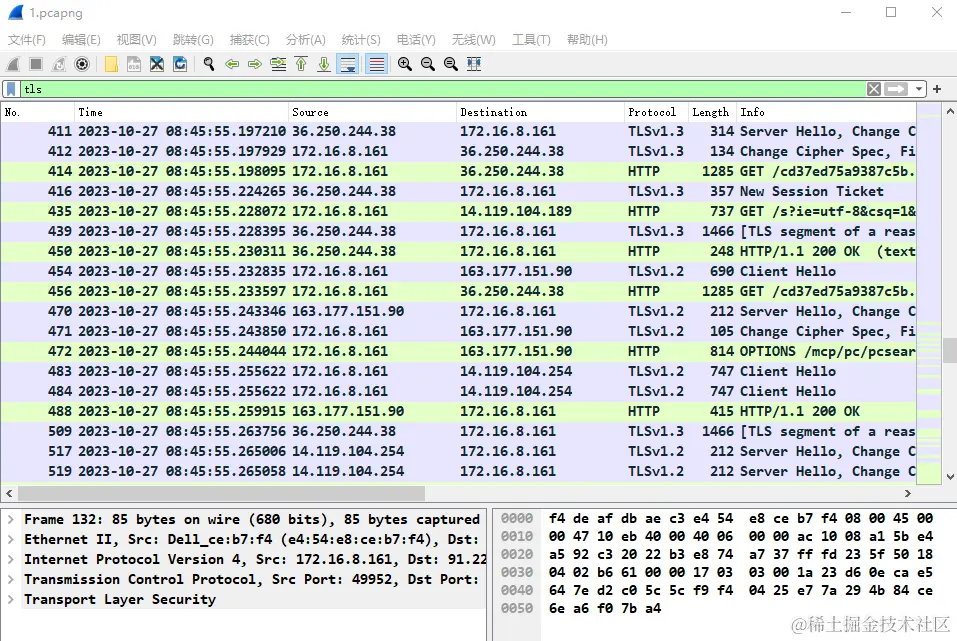Select packet 435 GET /s?ie=utf-8 row
This screenshot has width=957, height=641.
458,211
